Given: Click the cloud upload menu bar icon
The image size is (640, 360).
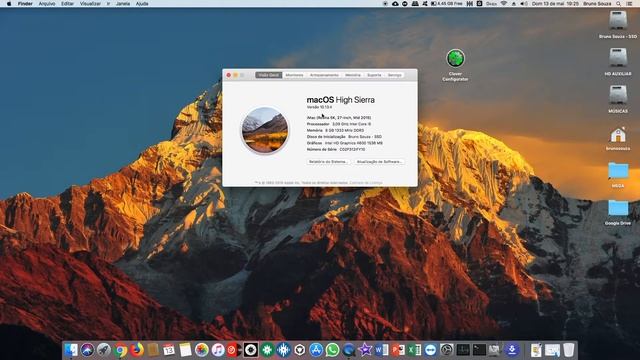Looking at the screenshot, I should [x=395, y=4].
